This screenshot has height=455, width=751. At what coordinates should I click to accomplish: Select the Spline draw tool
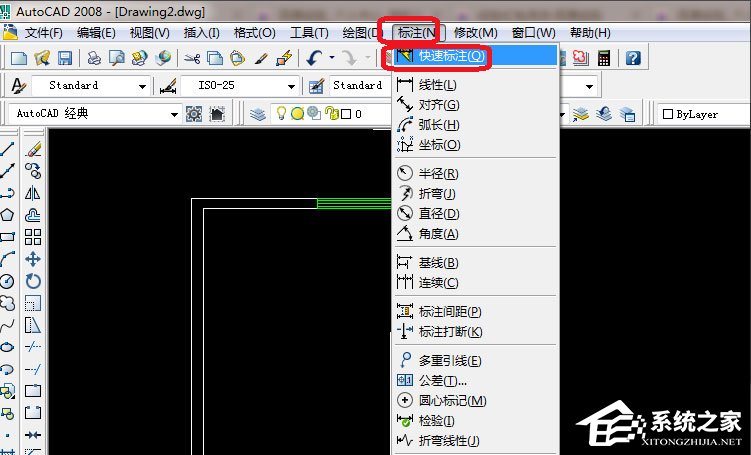click(7, 326)
